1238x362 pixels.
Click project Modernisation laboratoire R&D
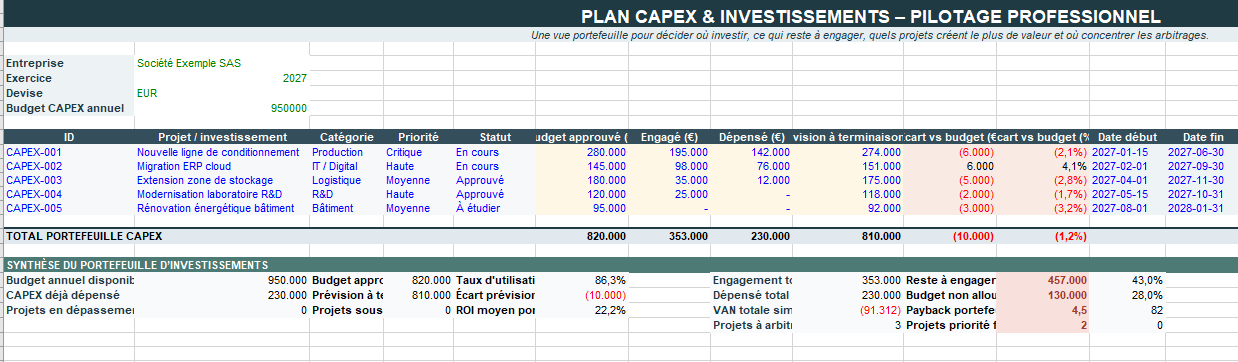pyautogui.click(x=222, y=194)
